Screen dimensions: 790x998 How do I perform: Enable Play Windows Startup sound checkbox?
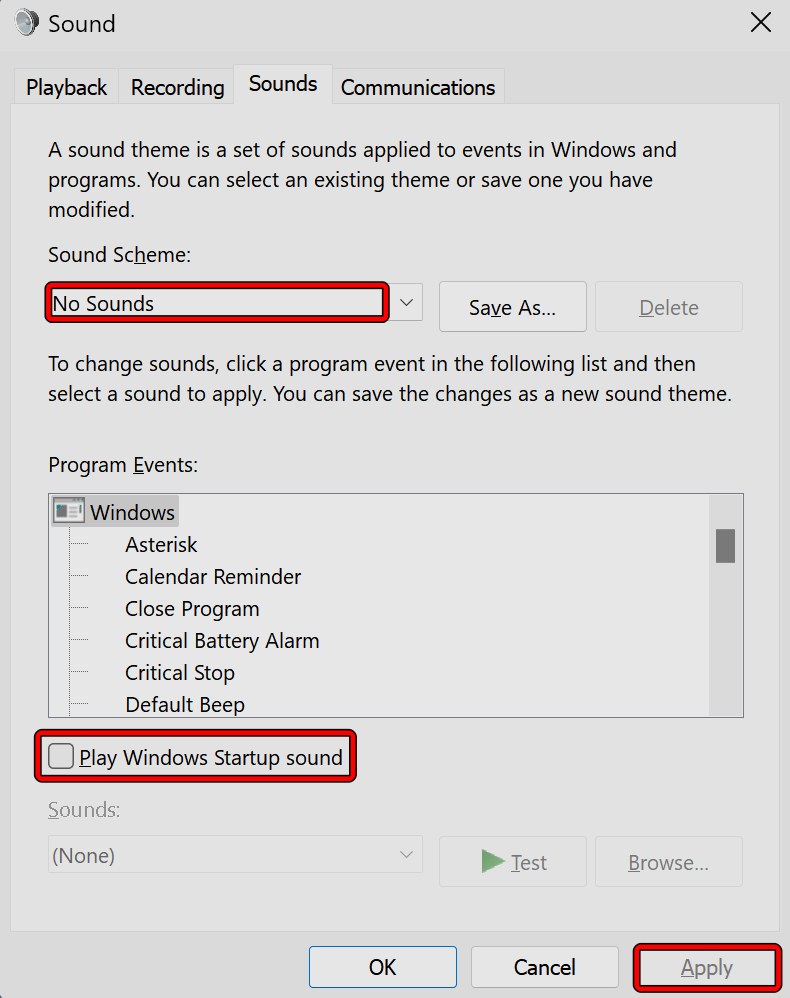(62, 757)
